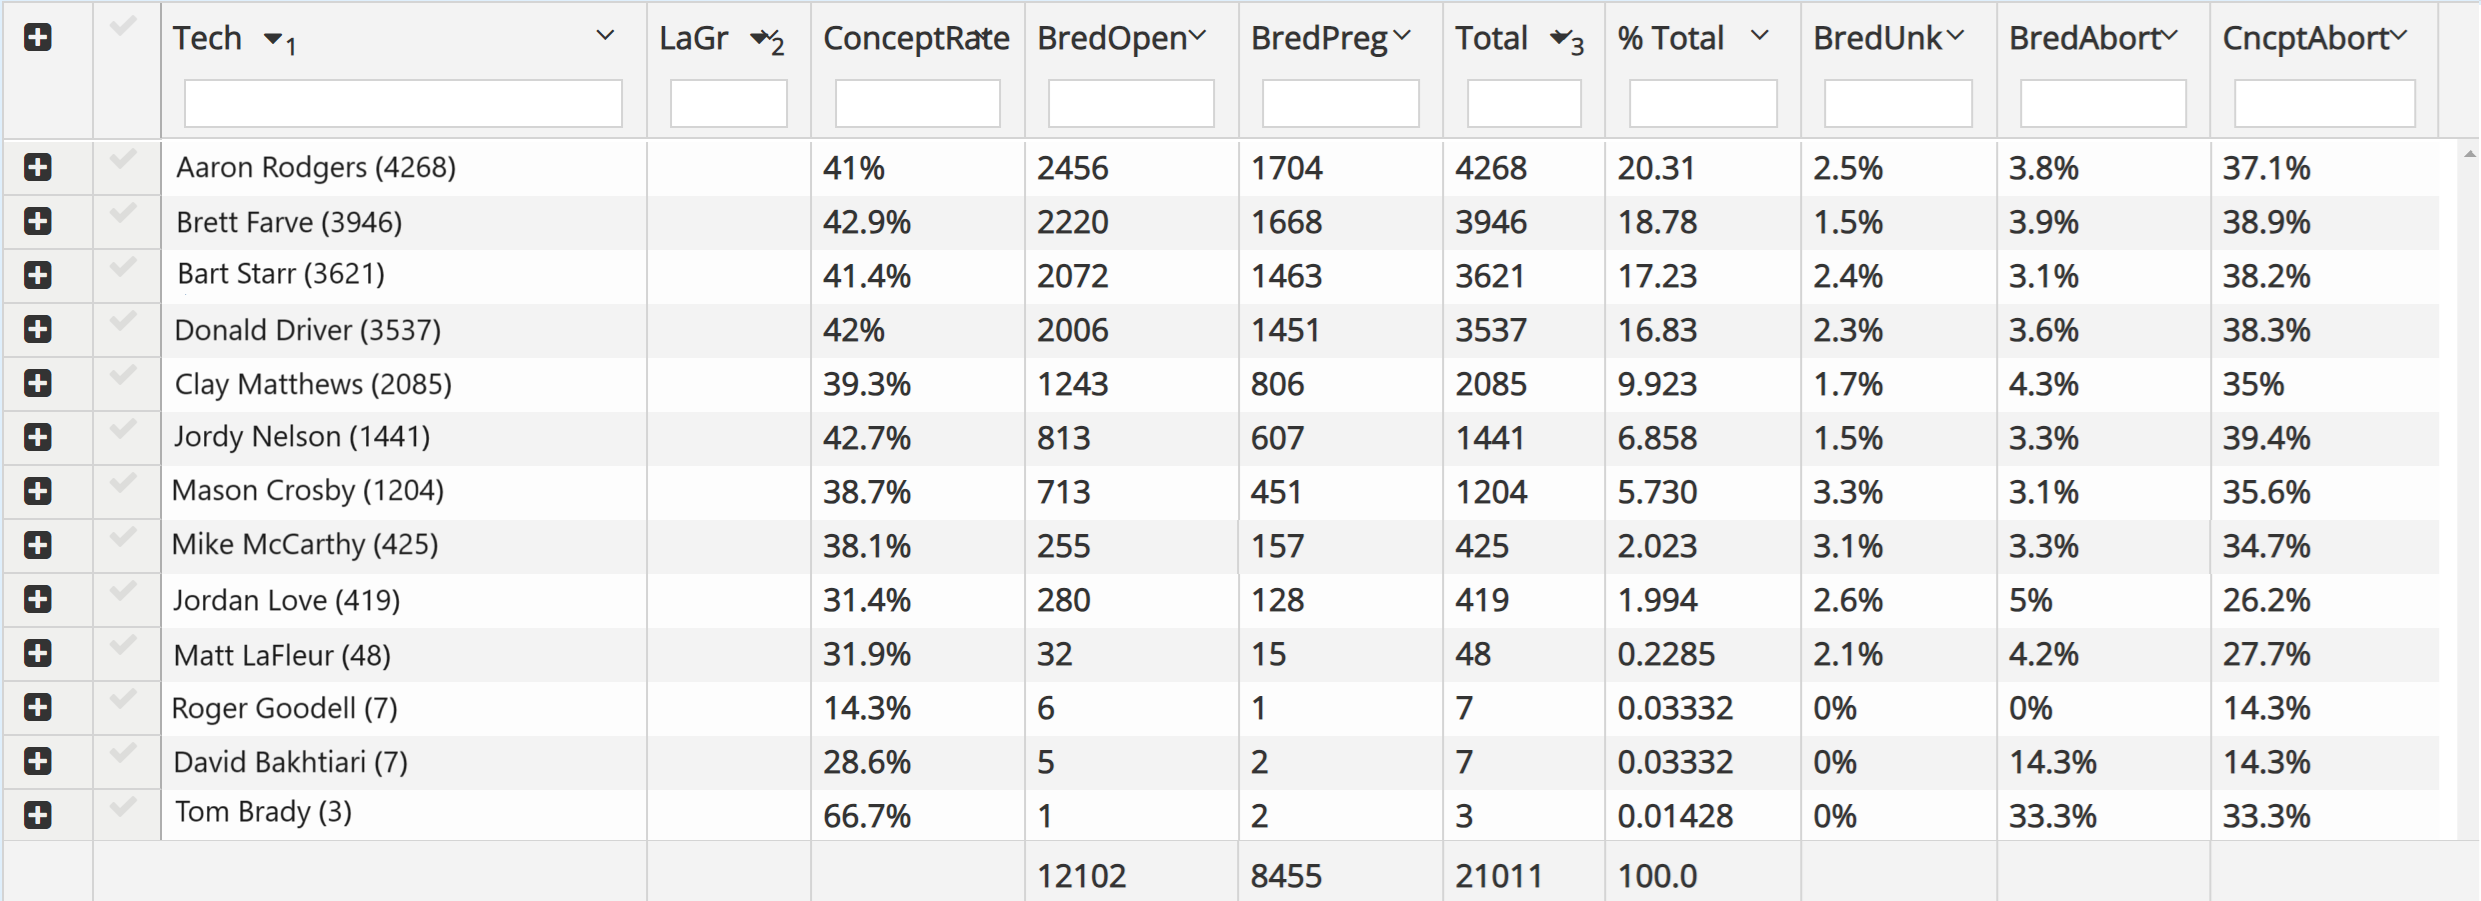Click the scrollbar up arrow
Viewport: 2481px width, 901px height.
point(2470,154)
